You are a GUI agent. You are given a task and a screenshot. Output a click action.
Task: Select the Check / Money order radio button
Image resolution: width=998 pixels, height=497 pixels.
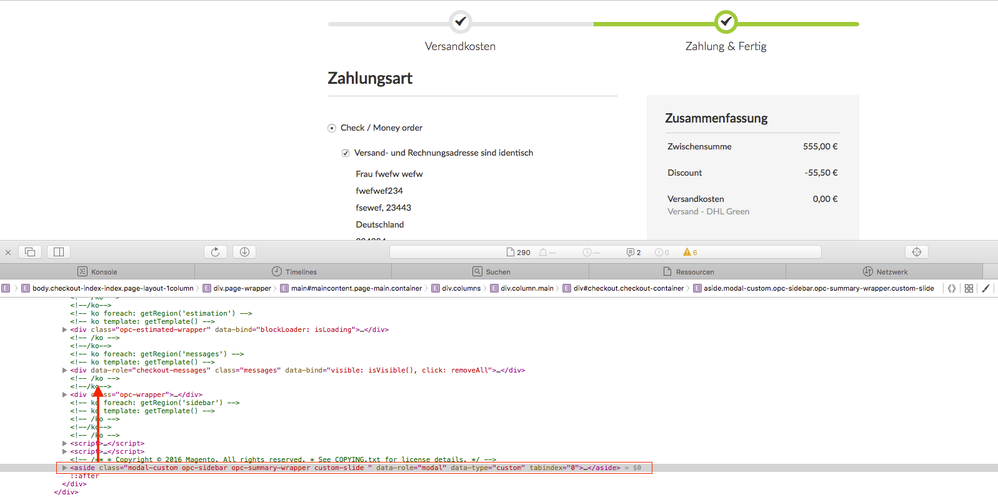tap(332, 128)
